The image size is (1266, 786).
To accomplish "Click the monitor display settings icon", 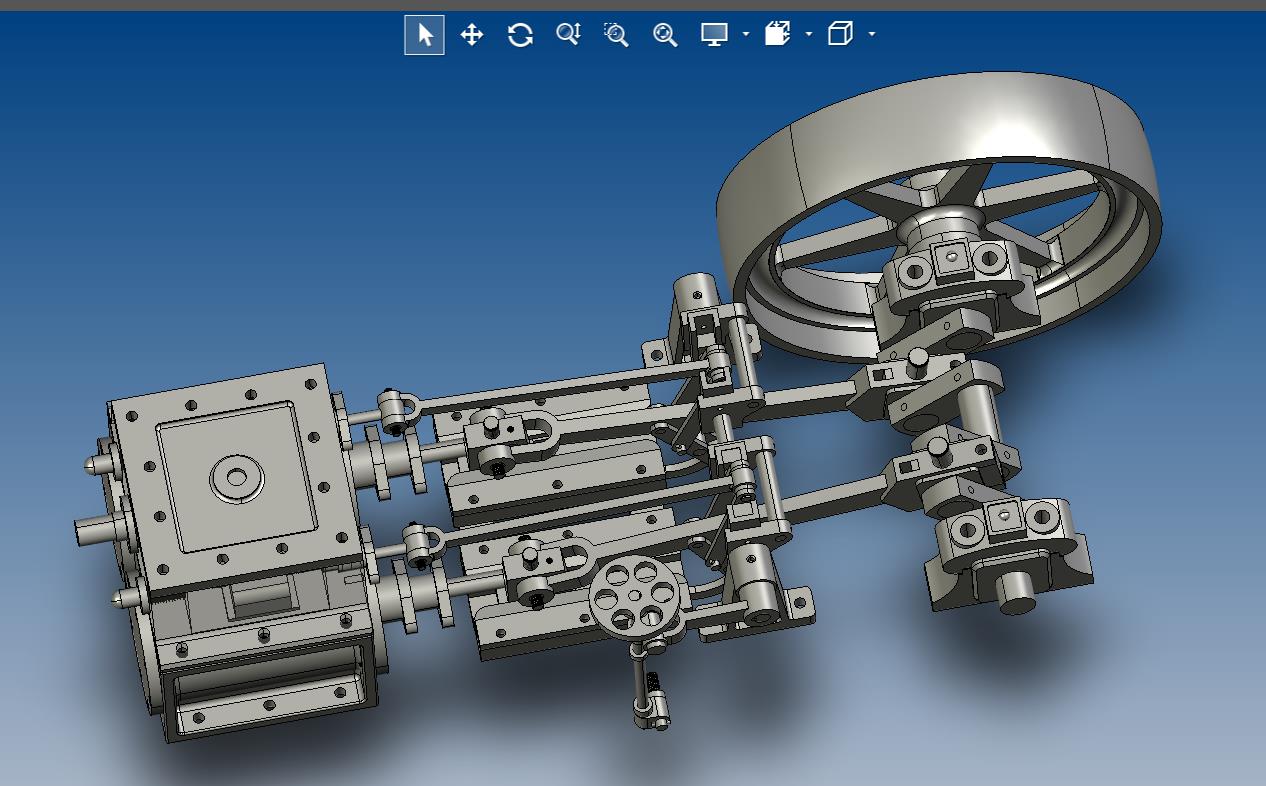I will pyautogui.click(x=714, y=35).
